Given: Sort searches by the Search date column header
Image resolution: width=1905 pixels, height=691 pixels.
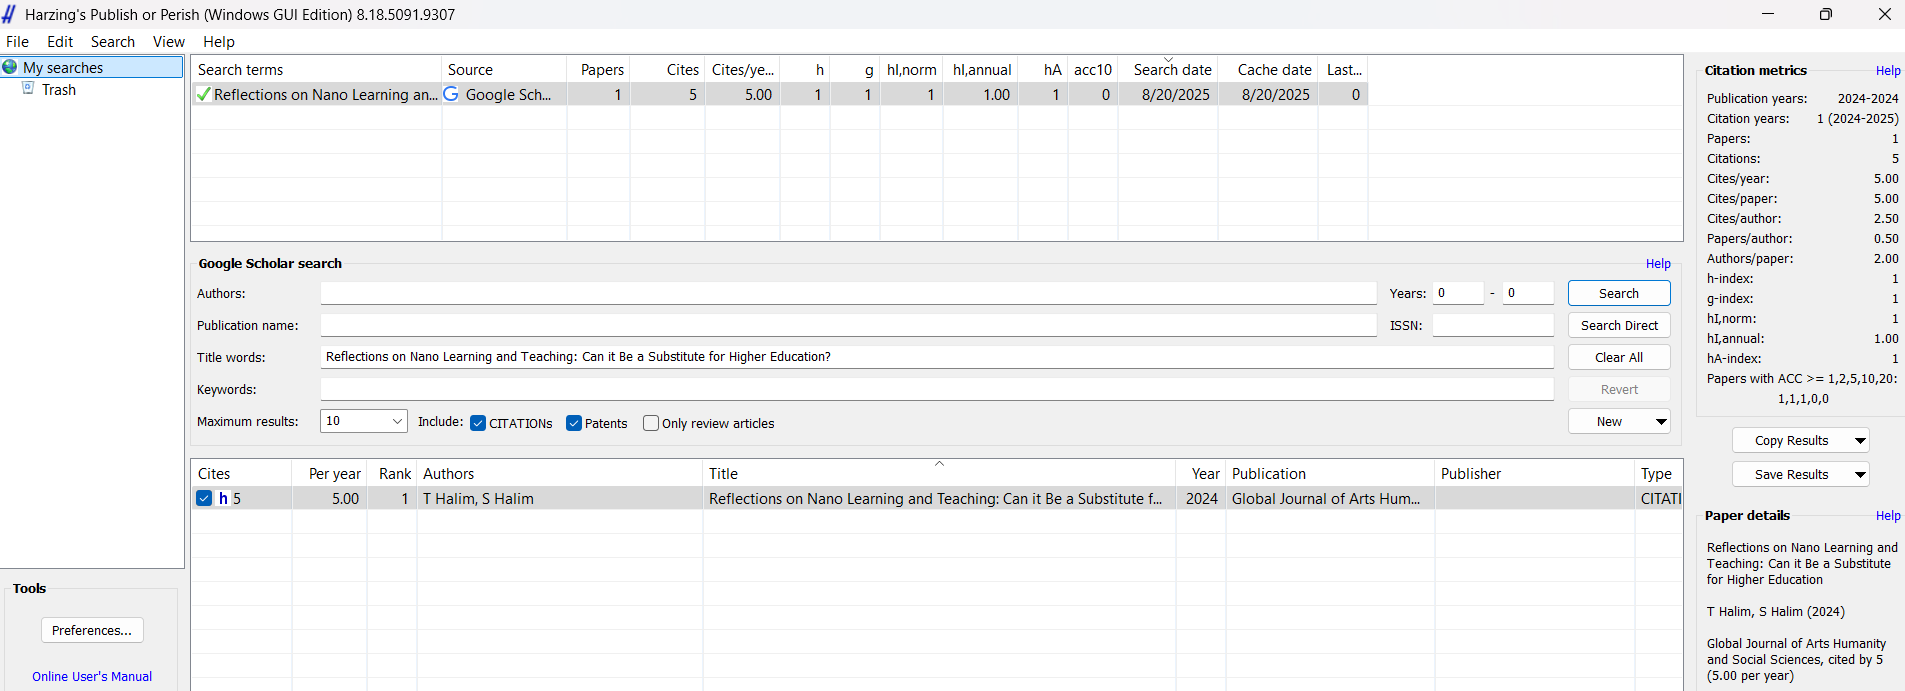Looking at the screenshot, I should click(x=1168, y=70).
